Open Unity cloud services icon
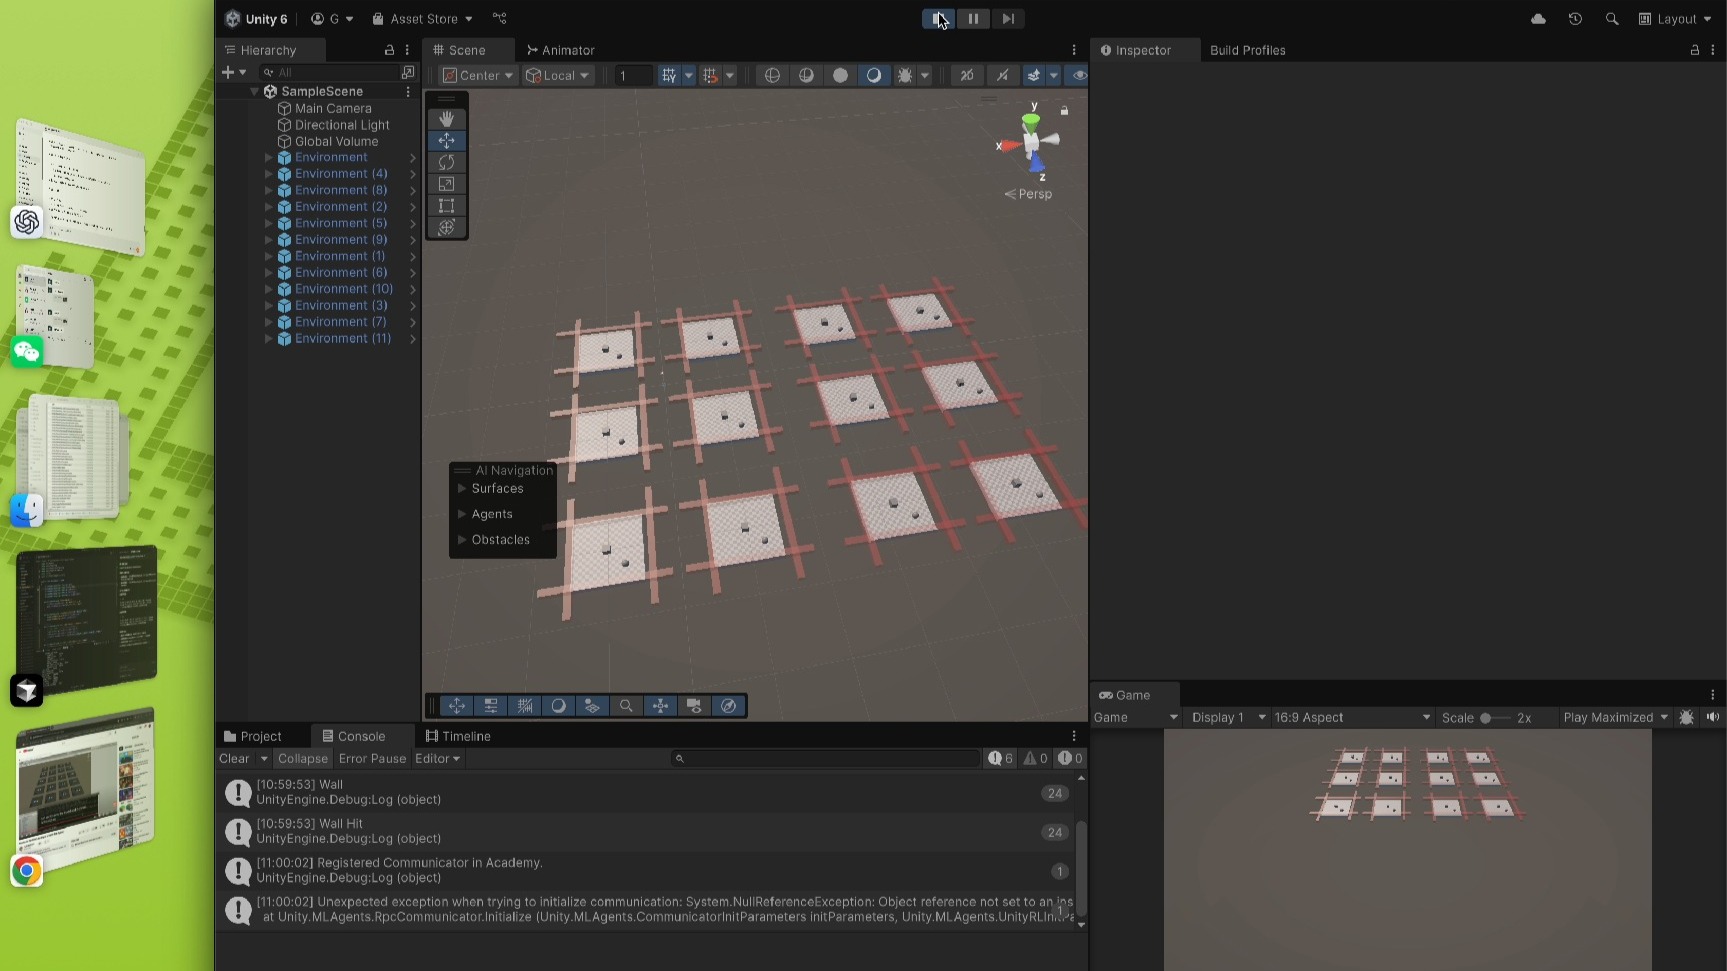1727x971 pixels. [1538, 19]
